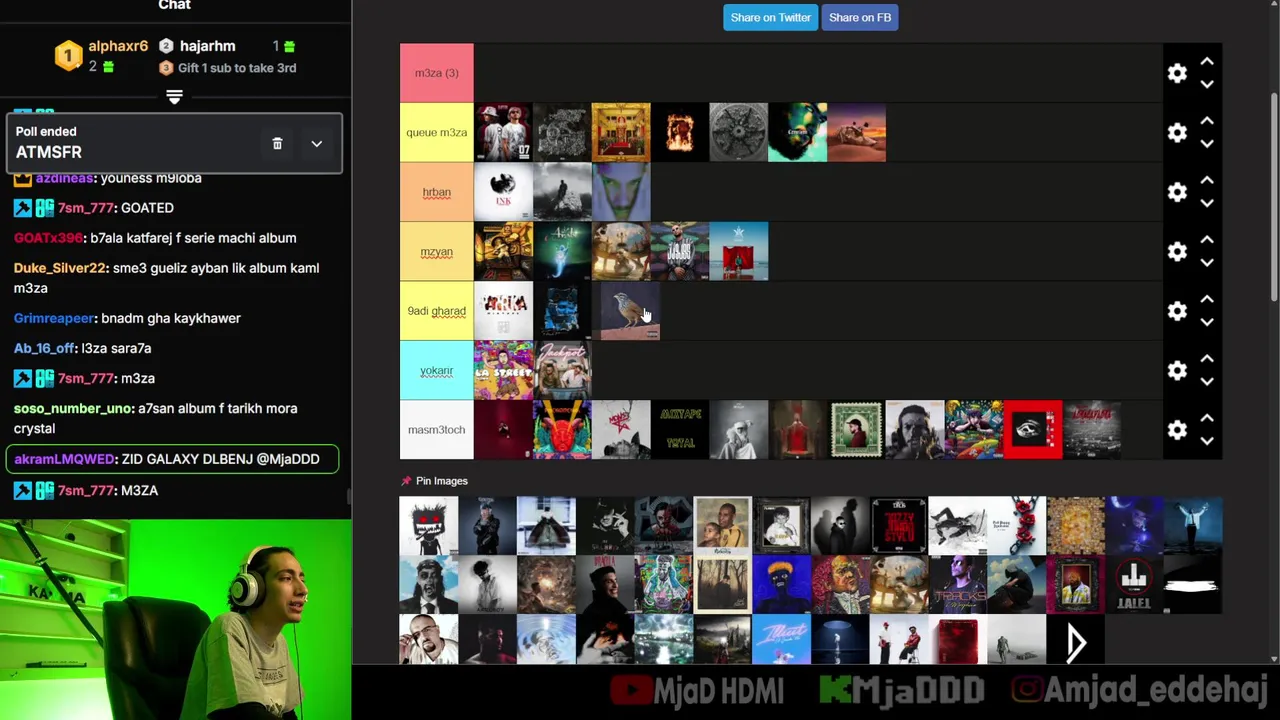Move m3za (3) tier down
Image resolution: width=1280 pixels, height=720 pixels.
pyautogui.click(x=1207, y=84)
